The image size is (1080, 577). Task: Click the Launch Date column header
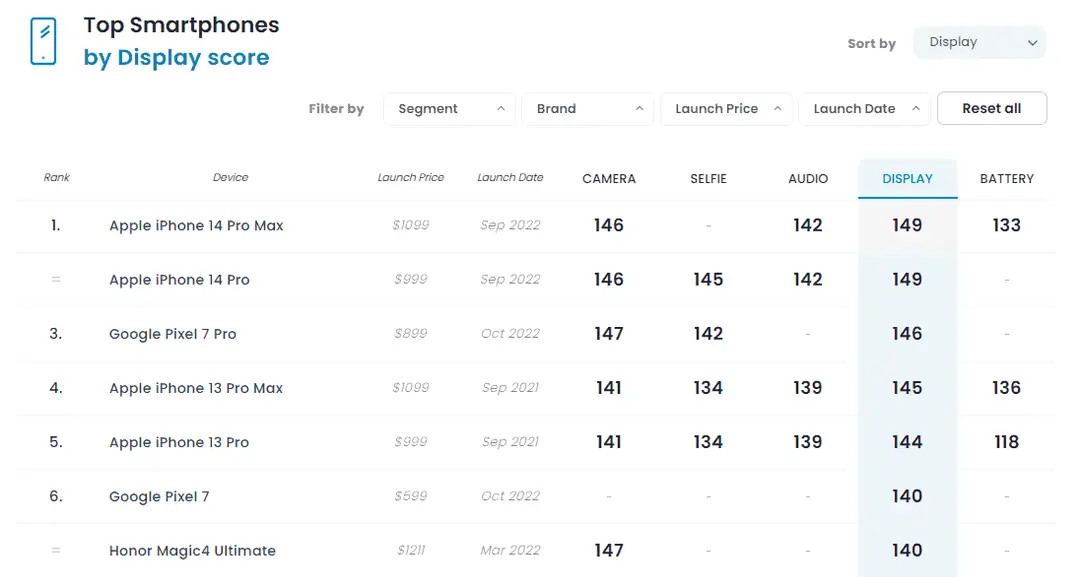pyautogui.click(x=510, y=178)
